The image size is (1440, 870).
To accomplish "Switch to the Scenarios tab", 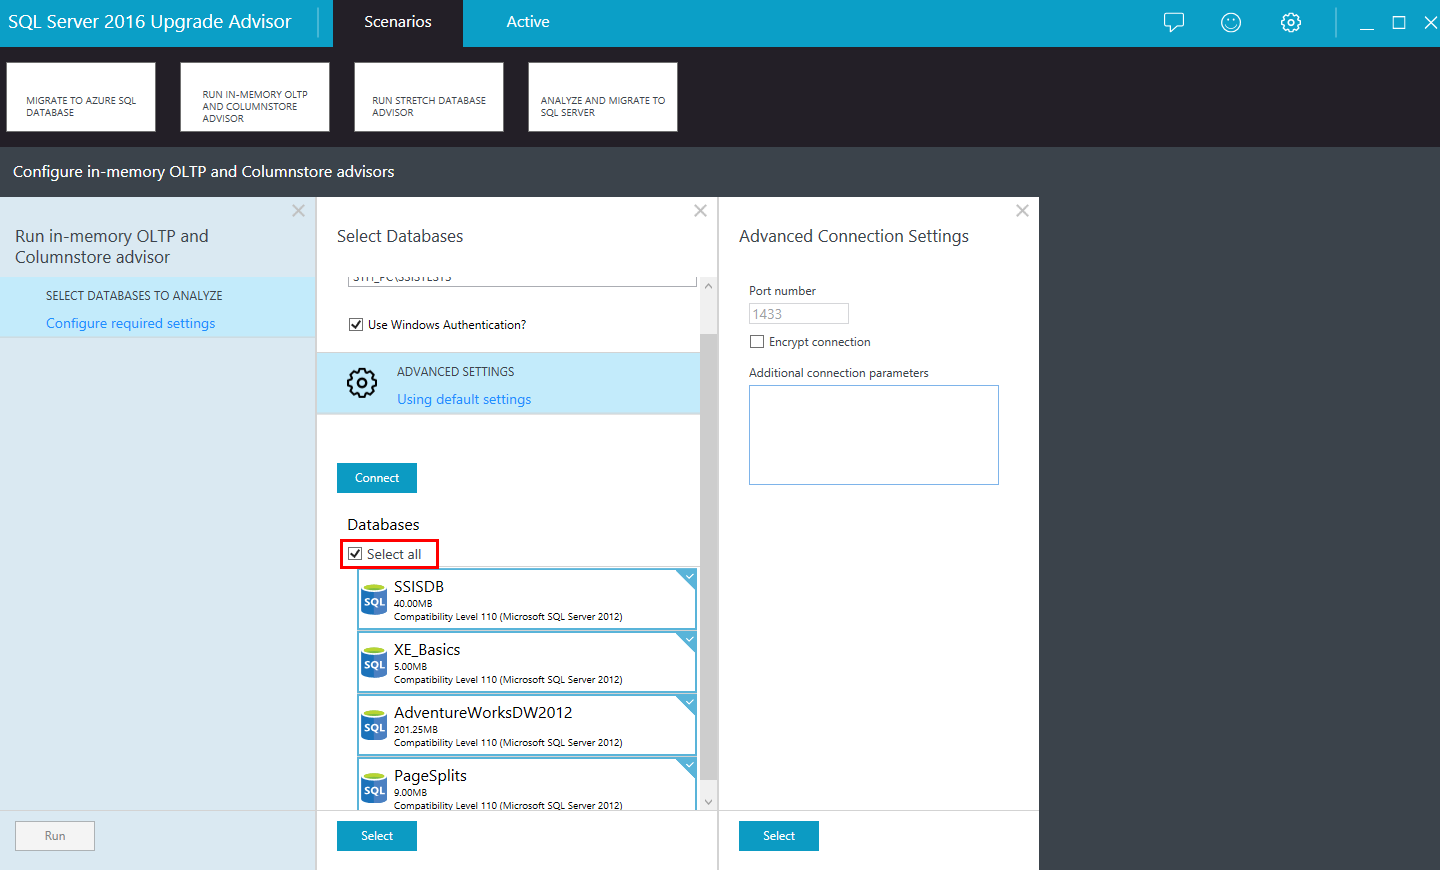I will [x=398, y=22].
